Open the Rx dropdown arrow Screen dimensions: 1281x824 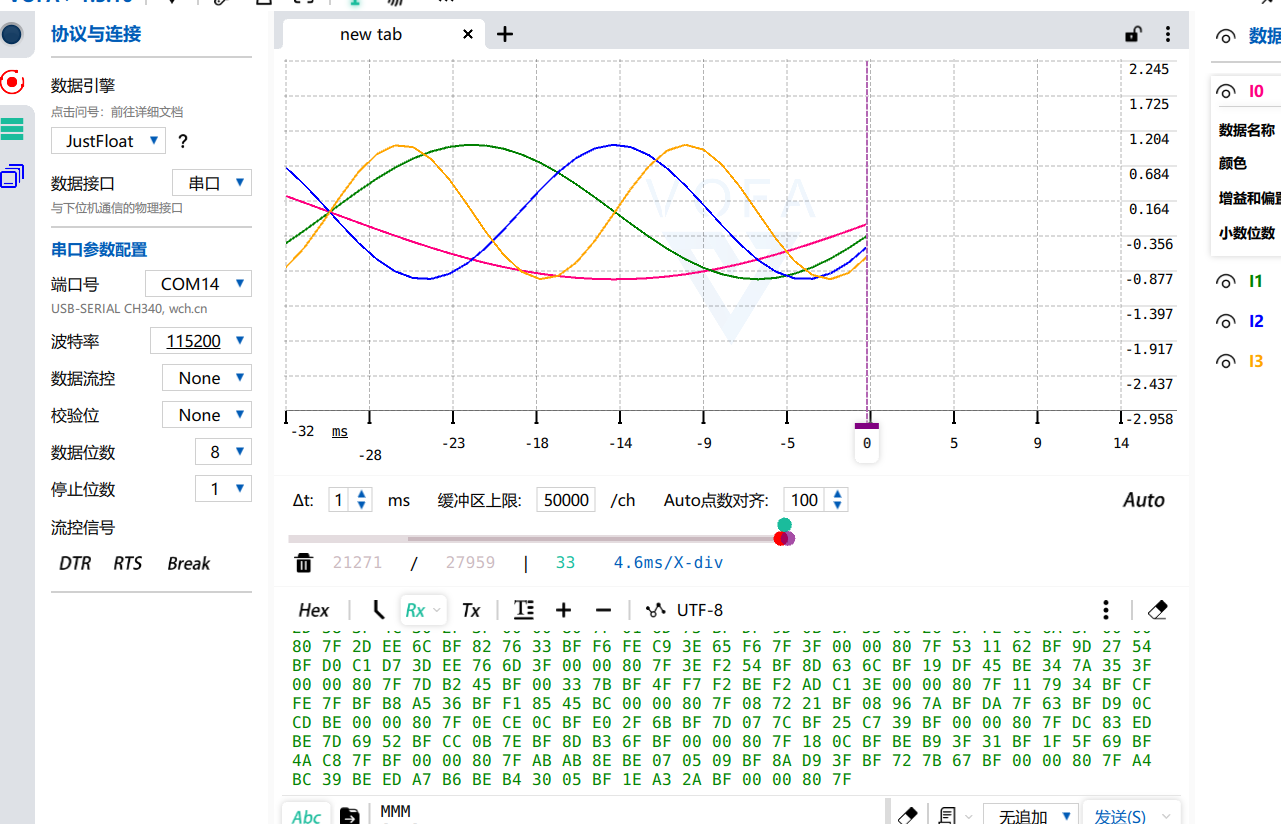point(437,611)
